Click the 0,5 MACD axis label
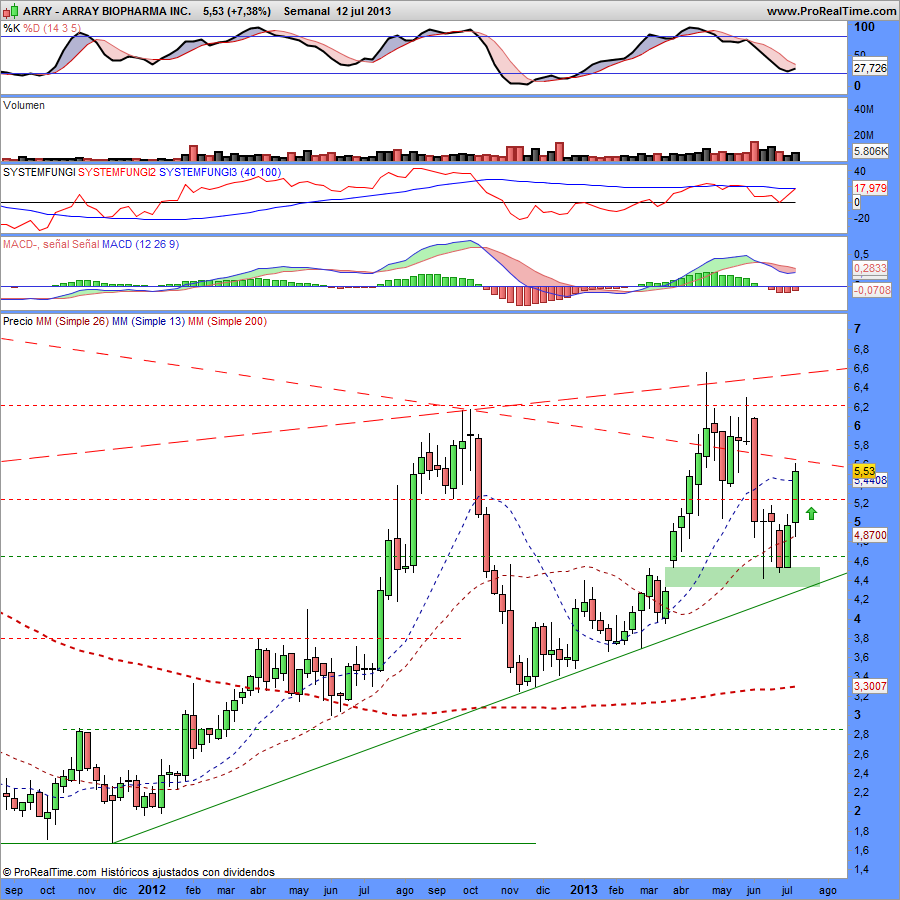 coord(862,254)
